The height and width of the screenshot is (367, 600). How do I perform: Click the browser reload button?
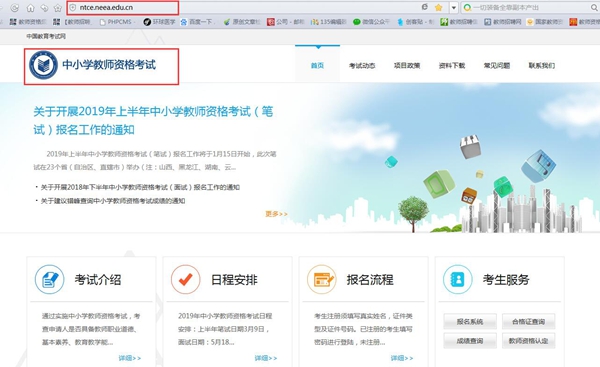[x=15, y=7]
